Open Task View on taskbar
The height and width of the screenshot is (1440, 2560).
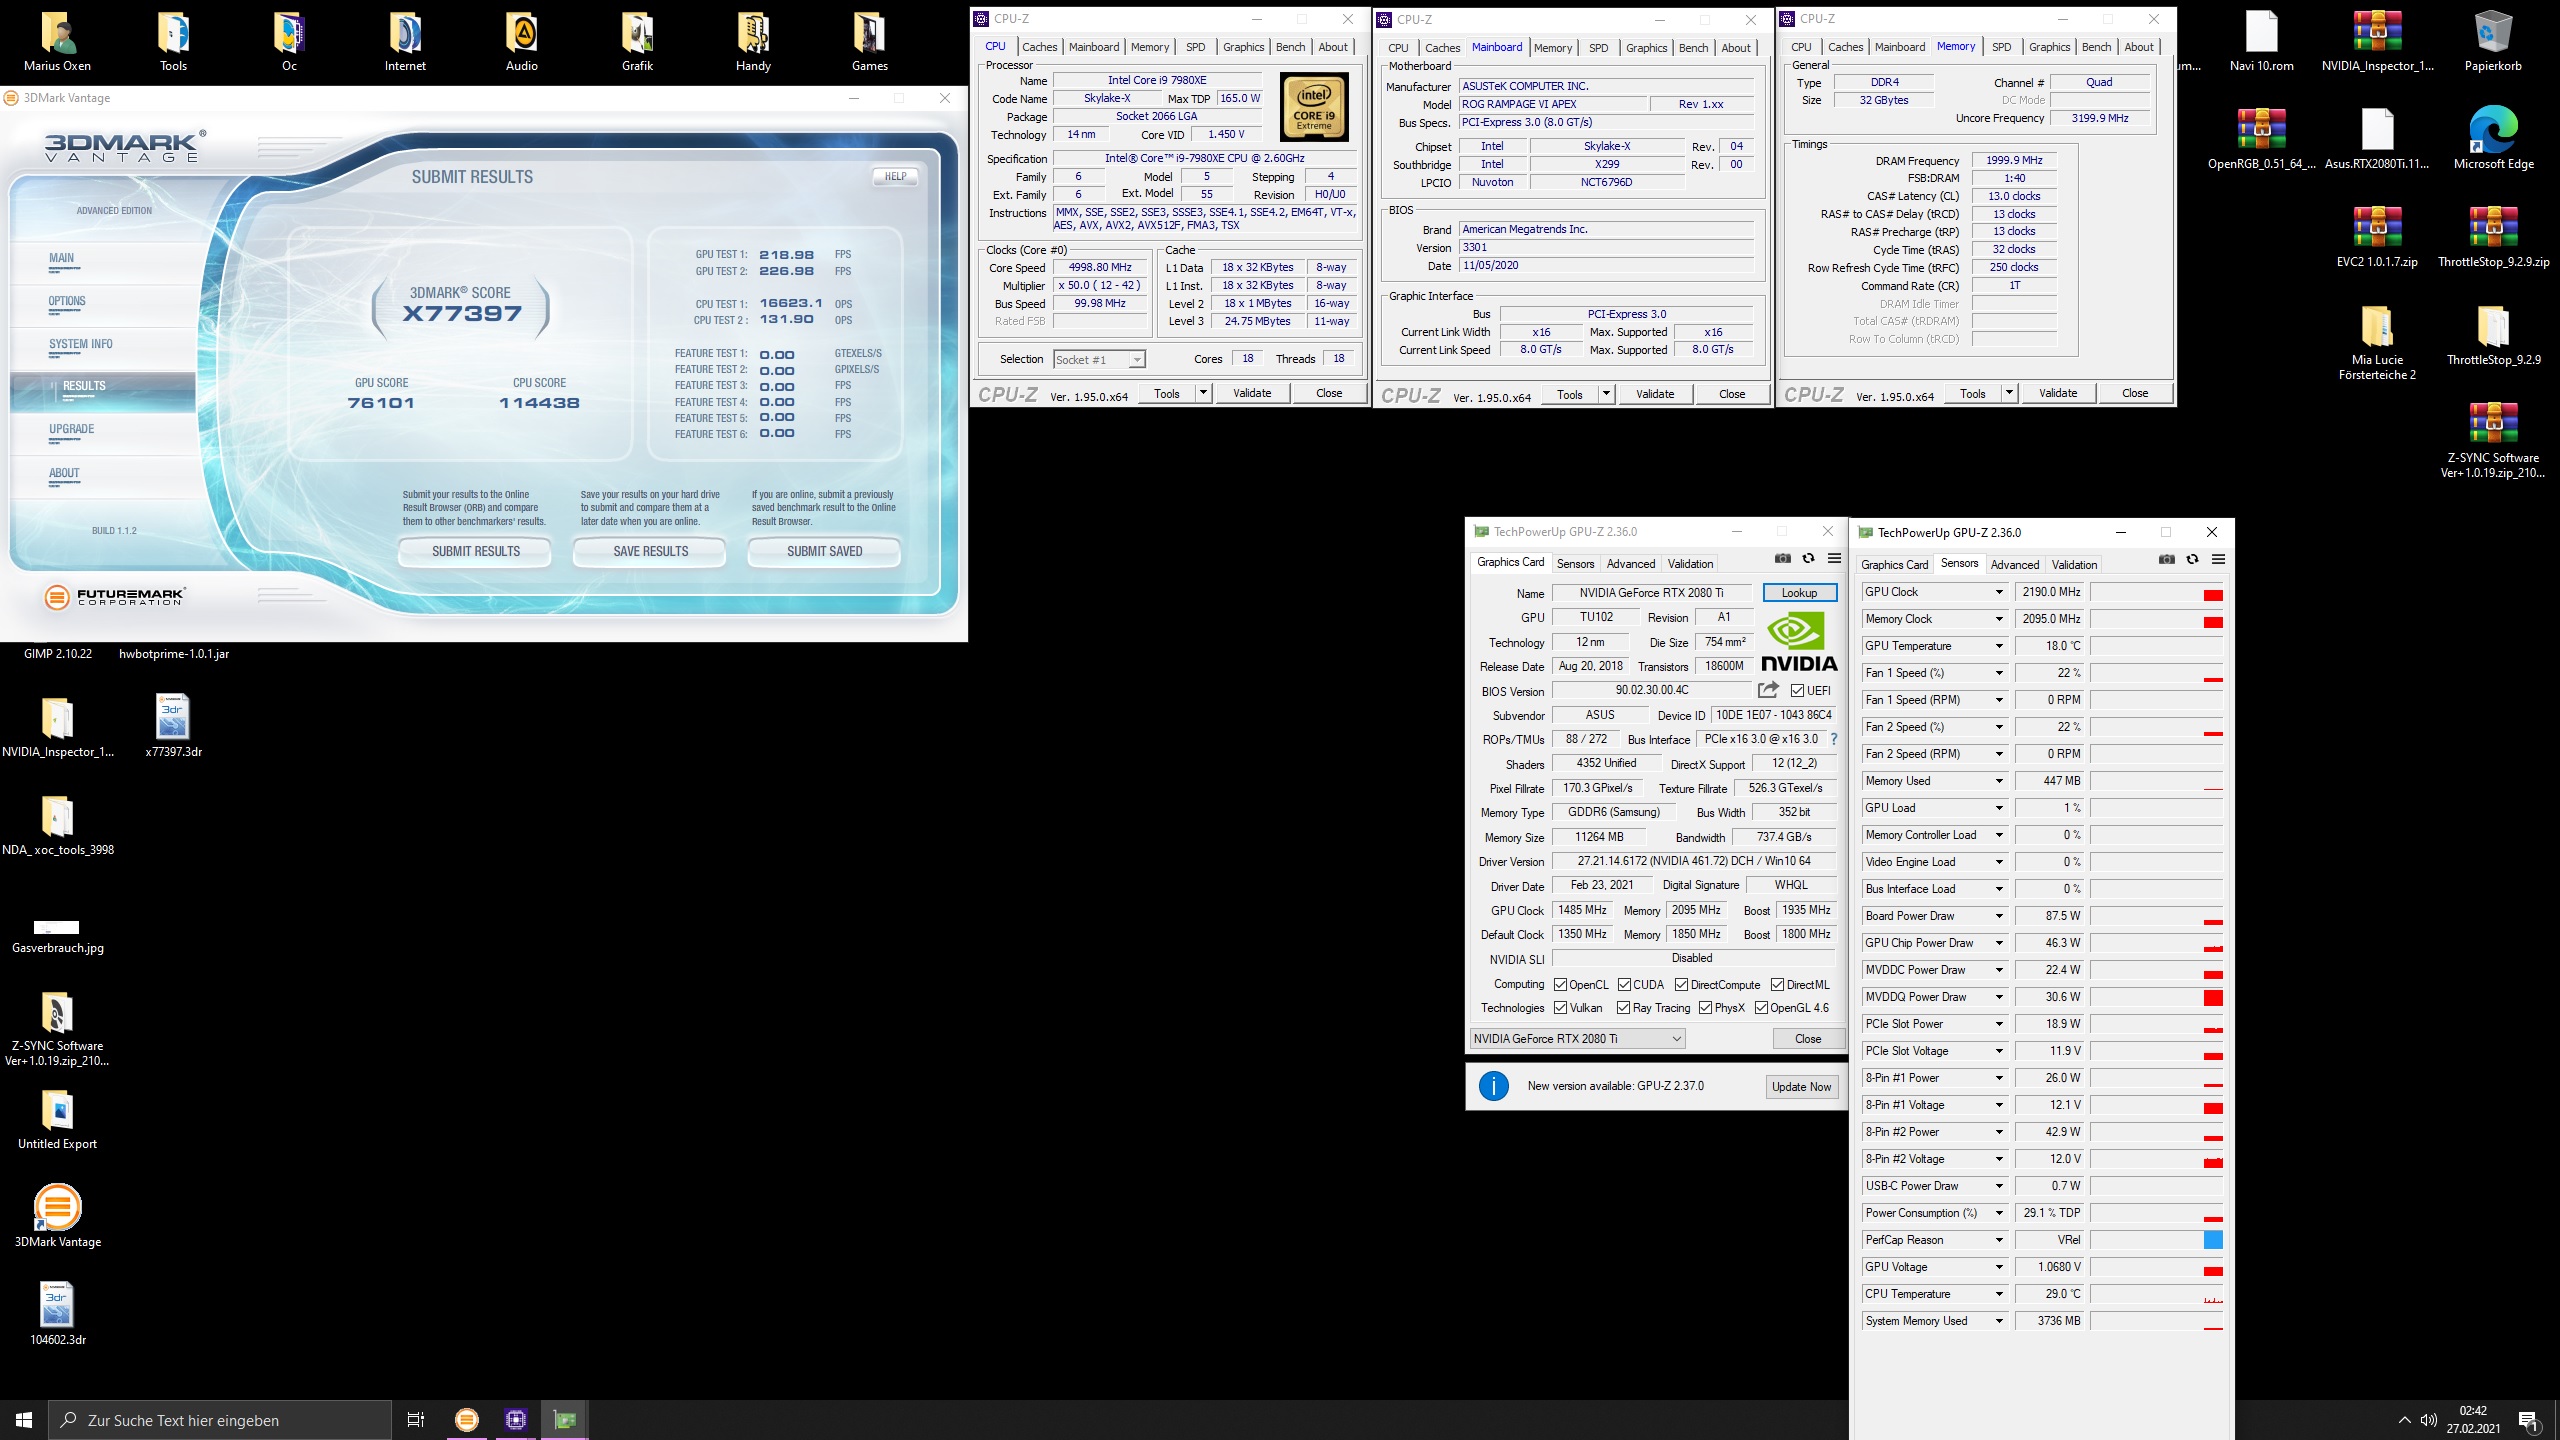[416, 1419]
